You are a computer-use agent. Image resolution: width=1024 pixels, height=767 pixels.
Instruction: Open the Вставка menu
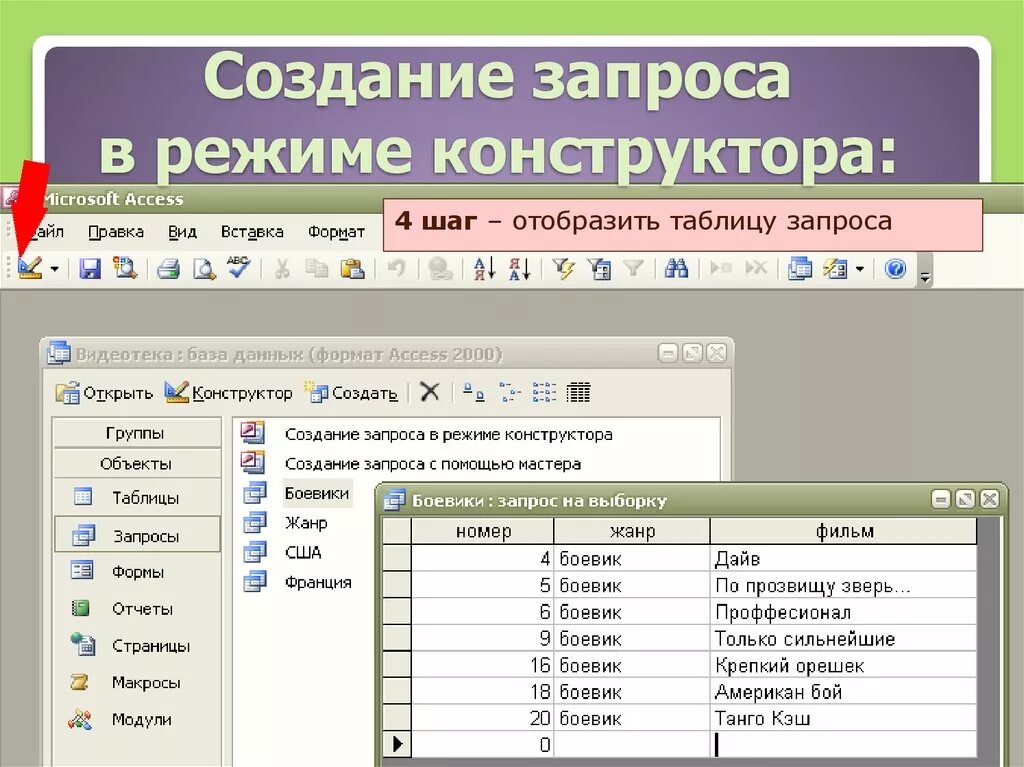coord(252,232)
